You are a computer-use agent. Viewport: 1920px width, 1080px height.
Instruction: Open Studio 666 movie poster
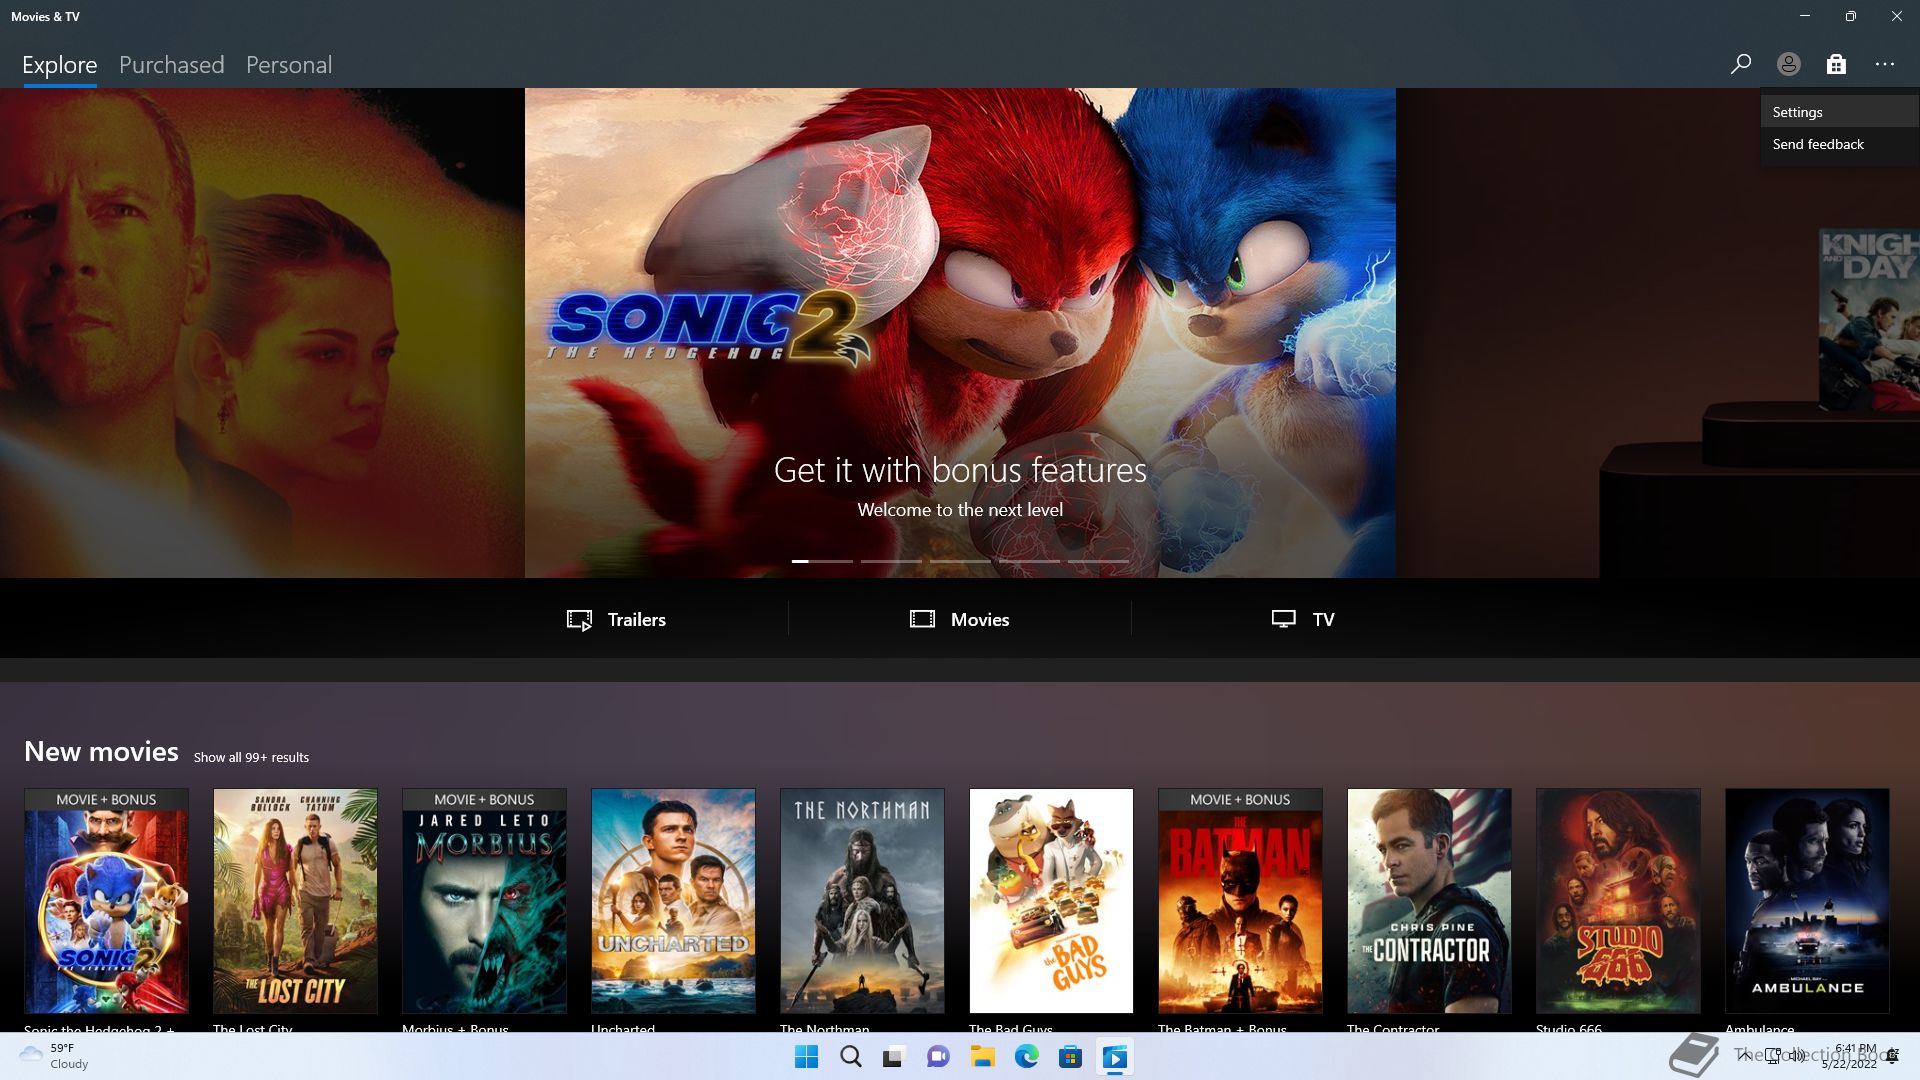pyautogui.click(x=1618, y=901)
